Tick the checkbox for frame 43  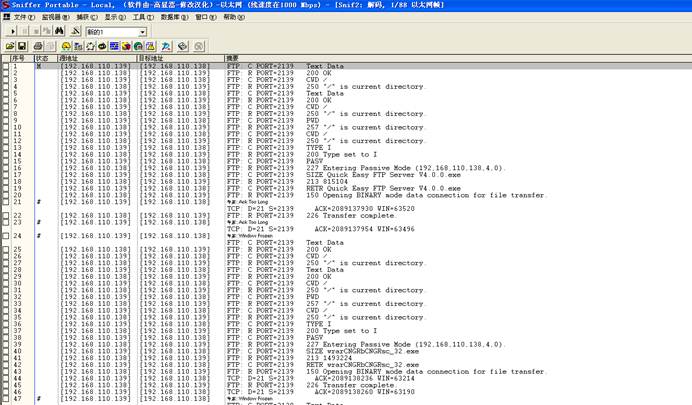click(x=5, y=371)
